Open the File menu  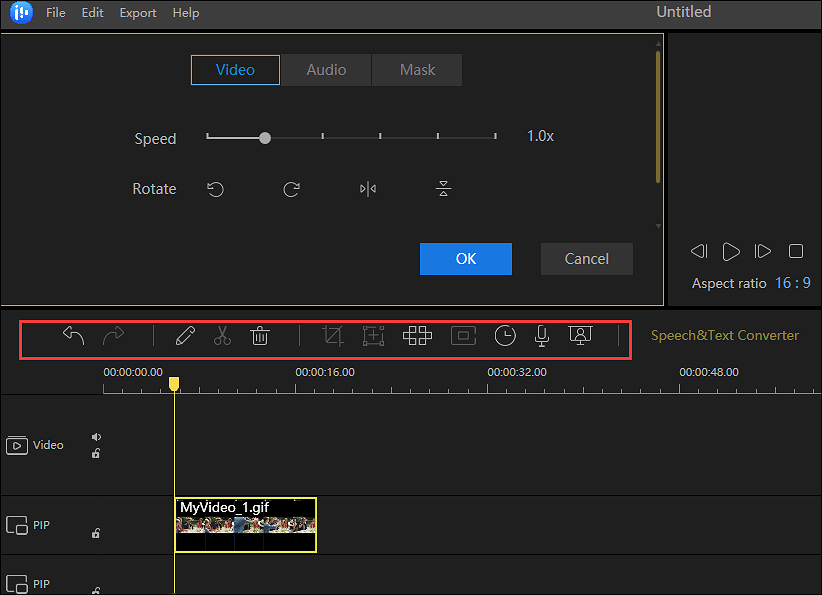(x=56, y=13)
